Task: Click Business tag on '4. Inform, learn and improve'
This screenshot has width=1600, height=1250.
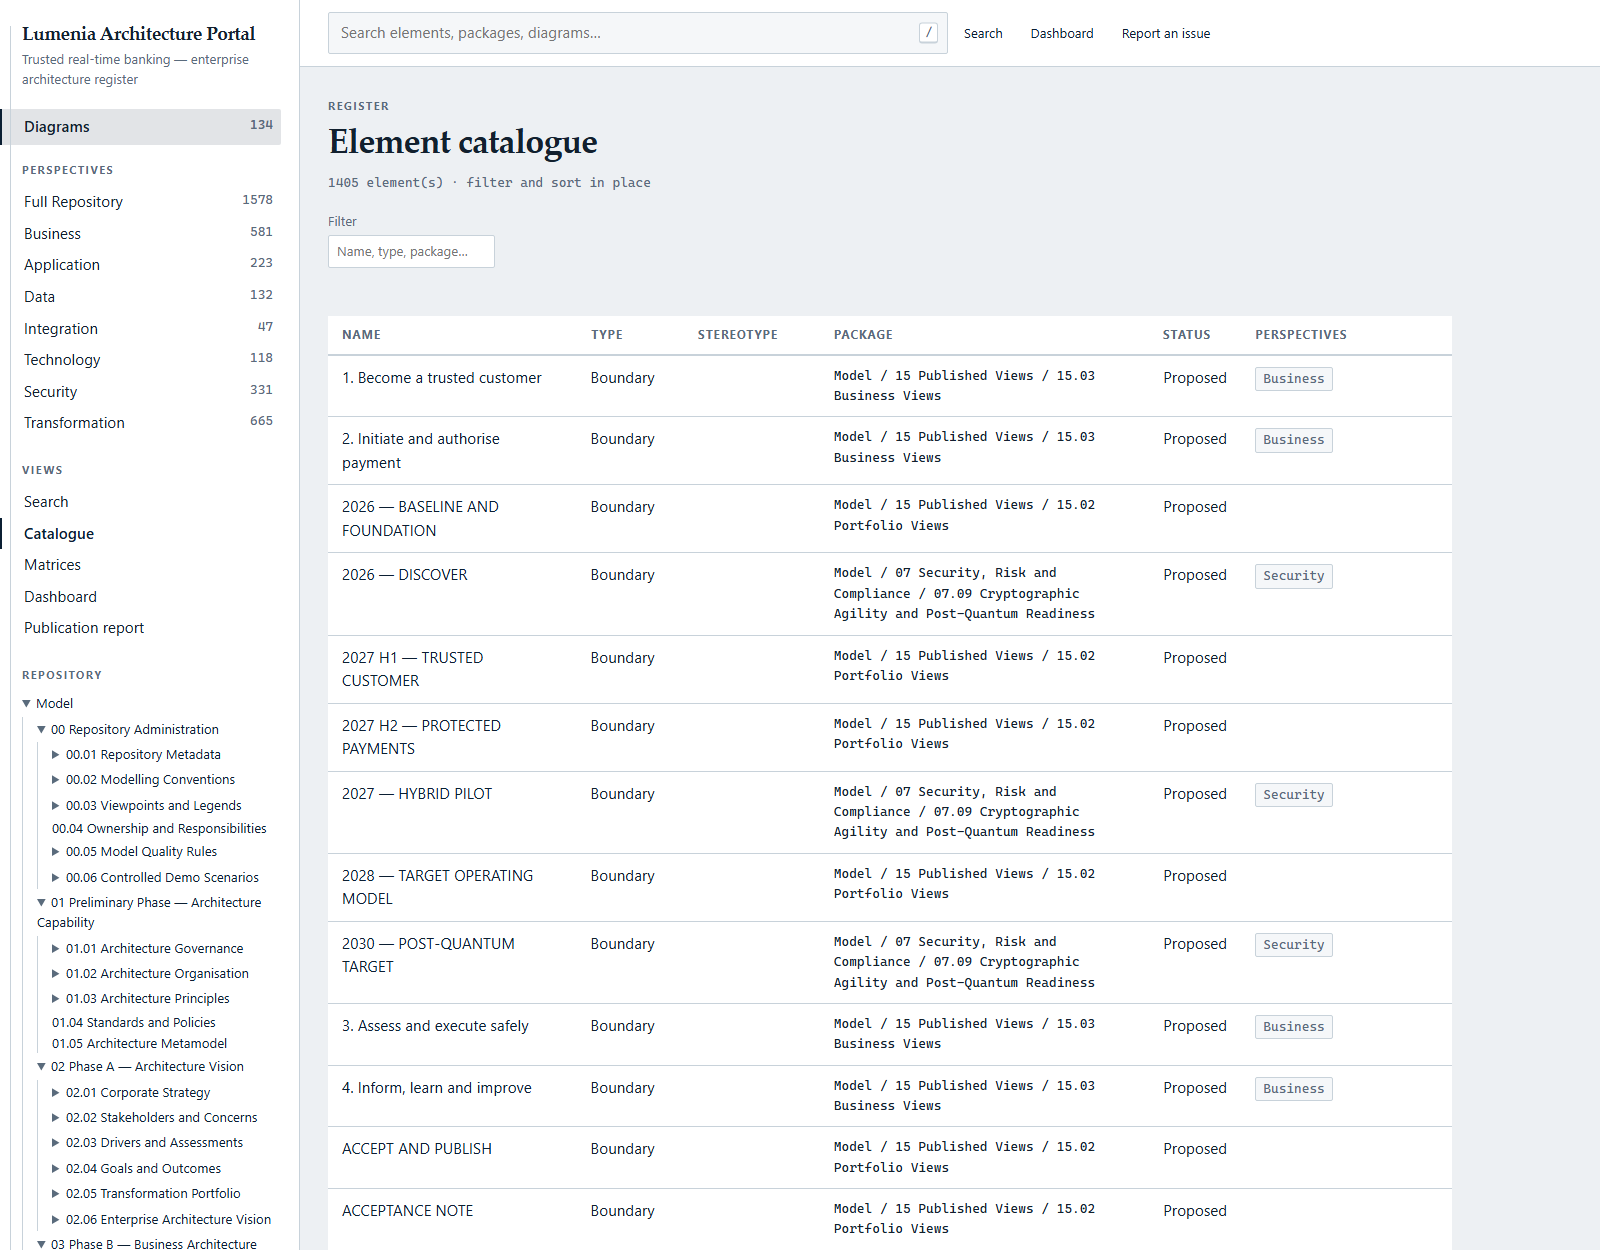Action: tap(1293, 1089)
